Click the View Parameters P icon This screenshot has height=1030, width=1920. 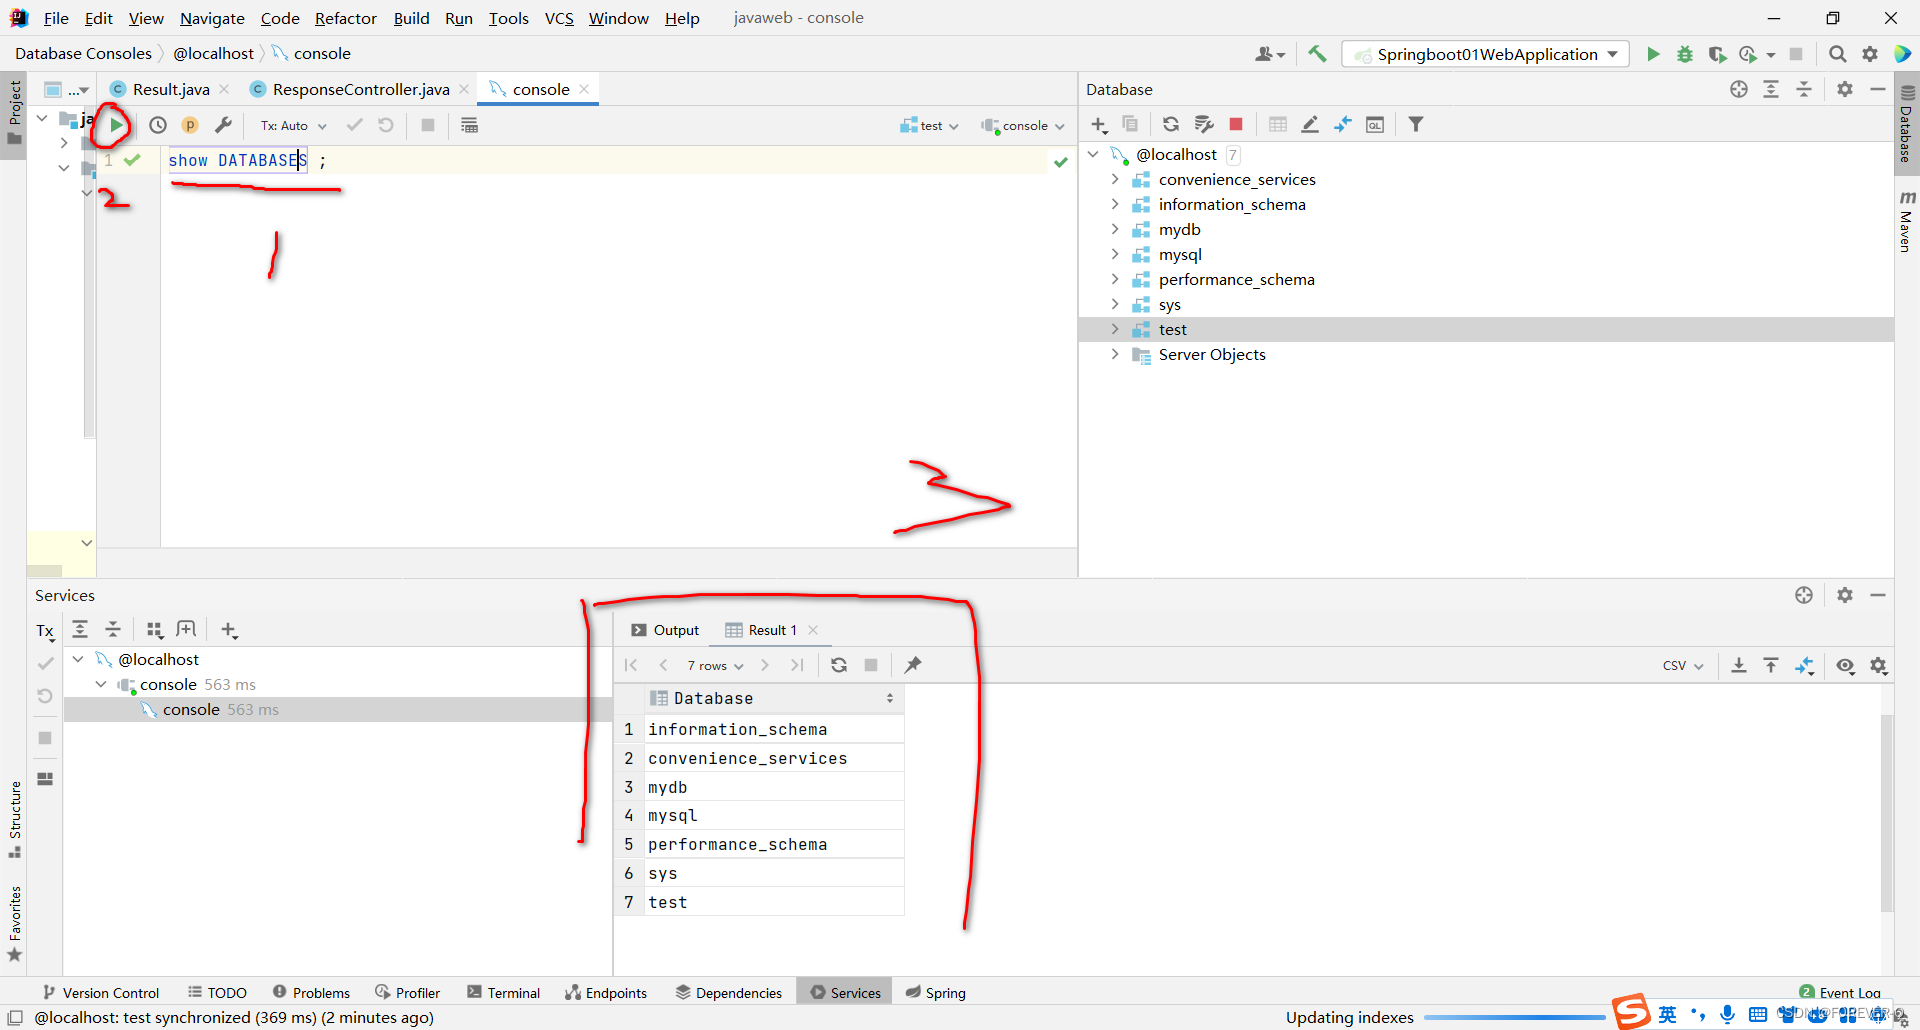[x=190, y=125]
